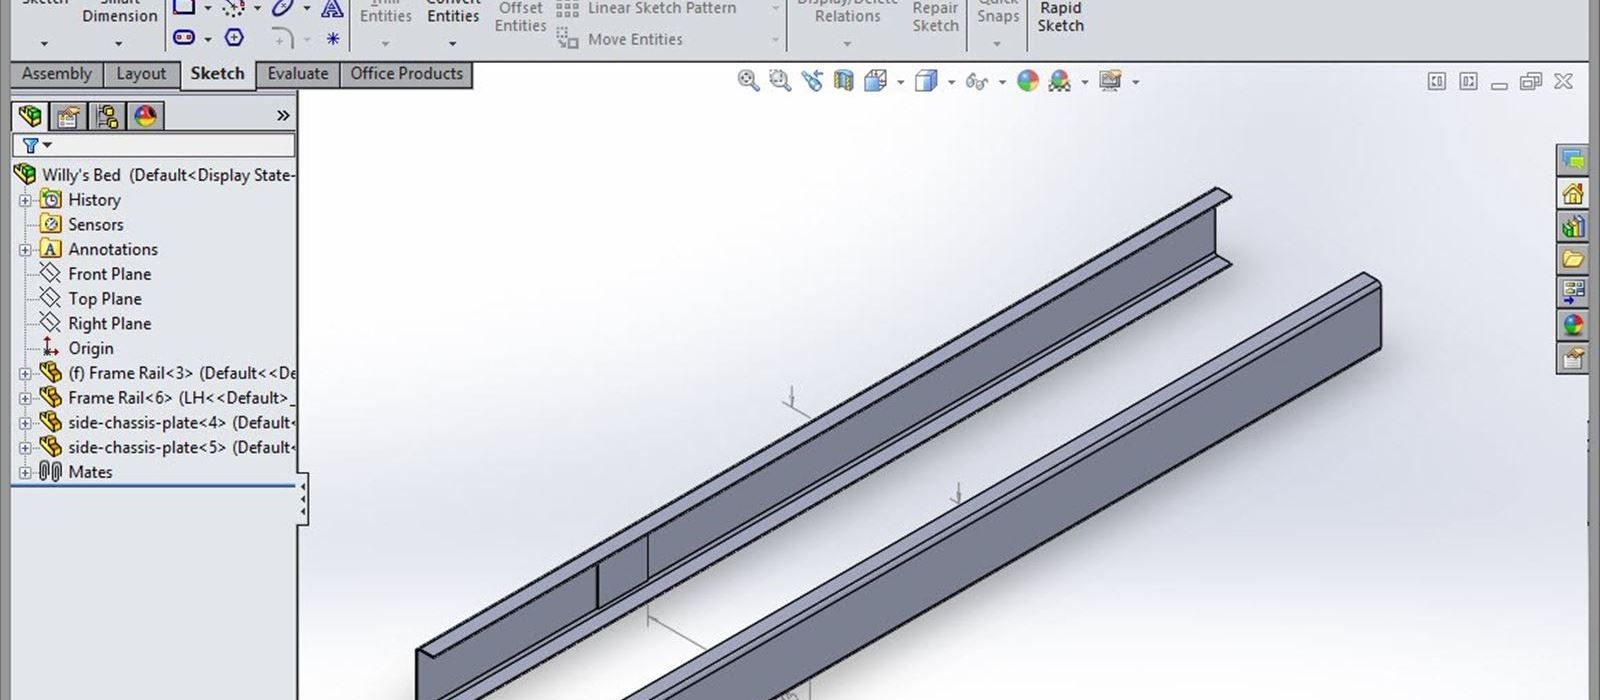Click Zoom to Area icon

[780, 81]
